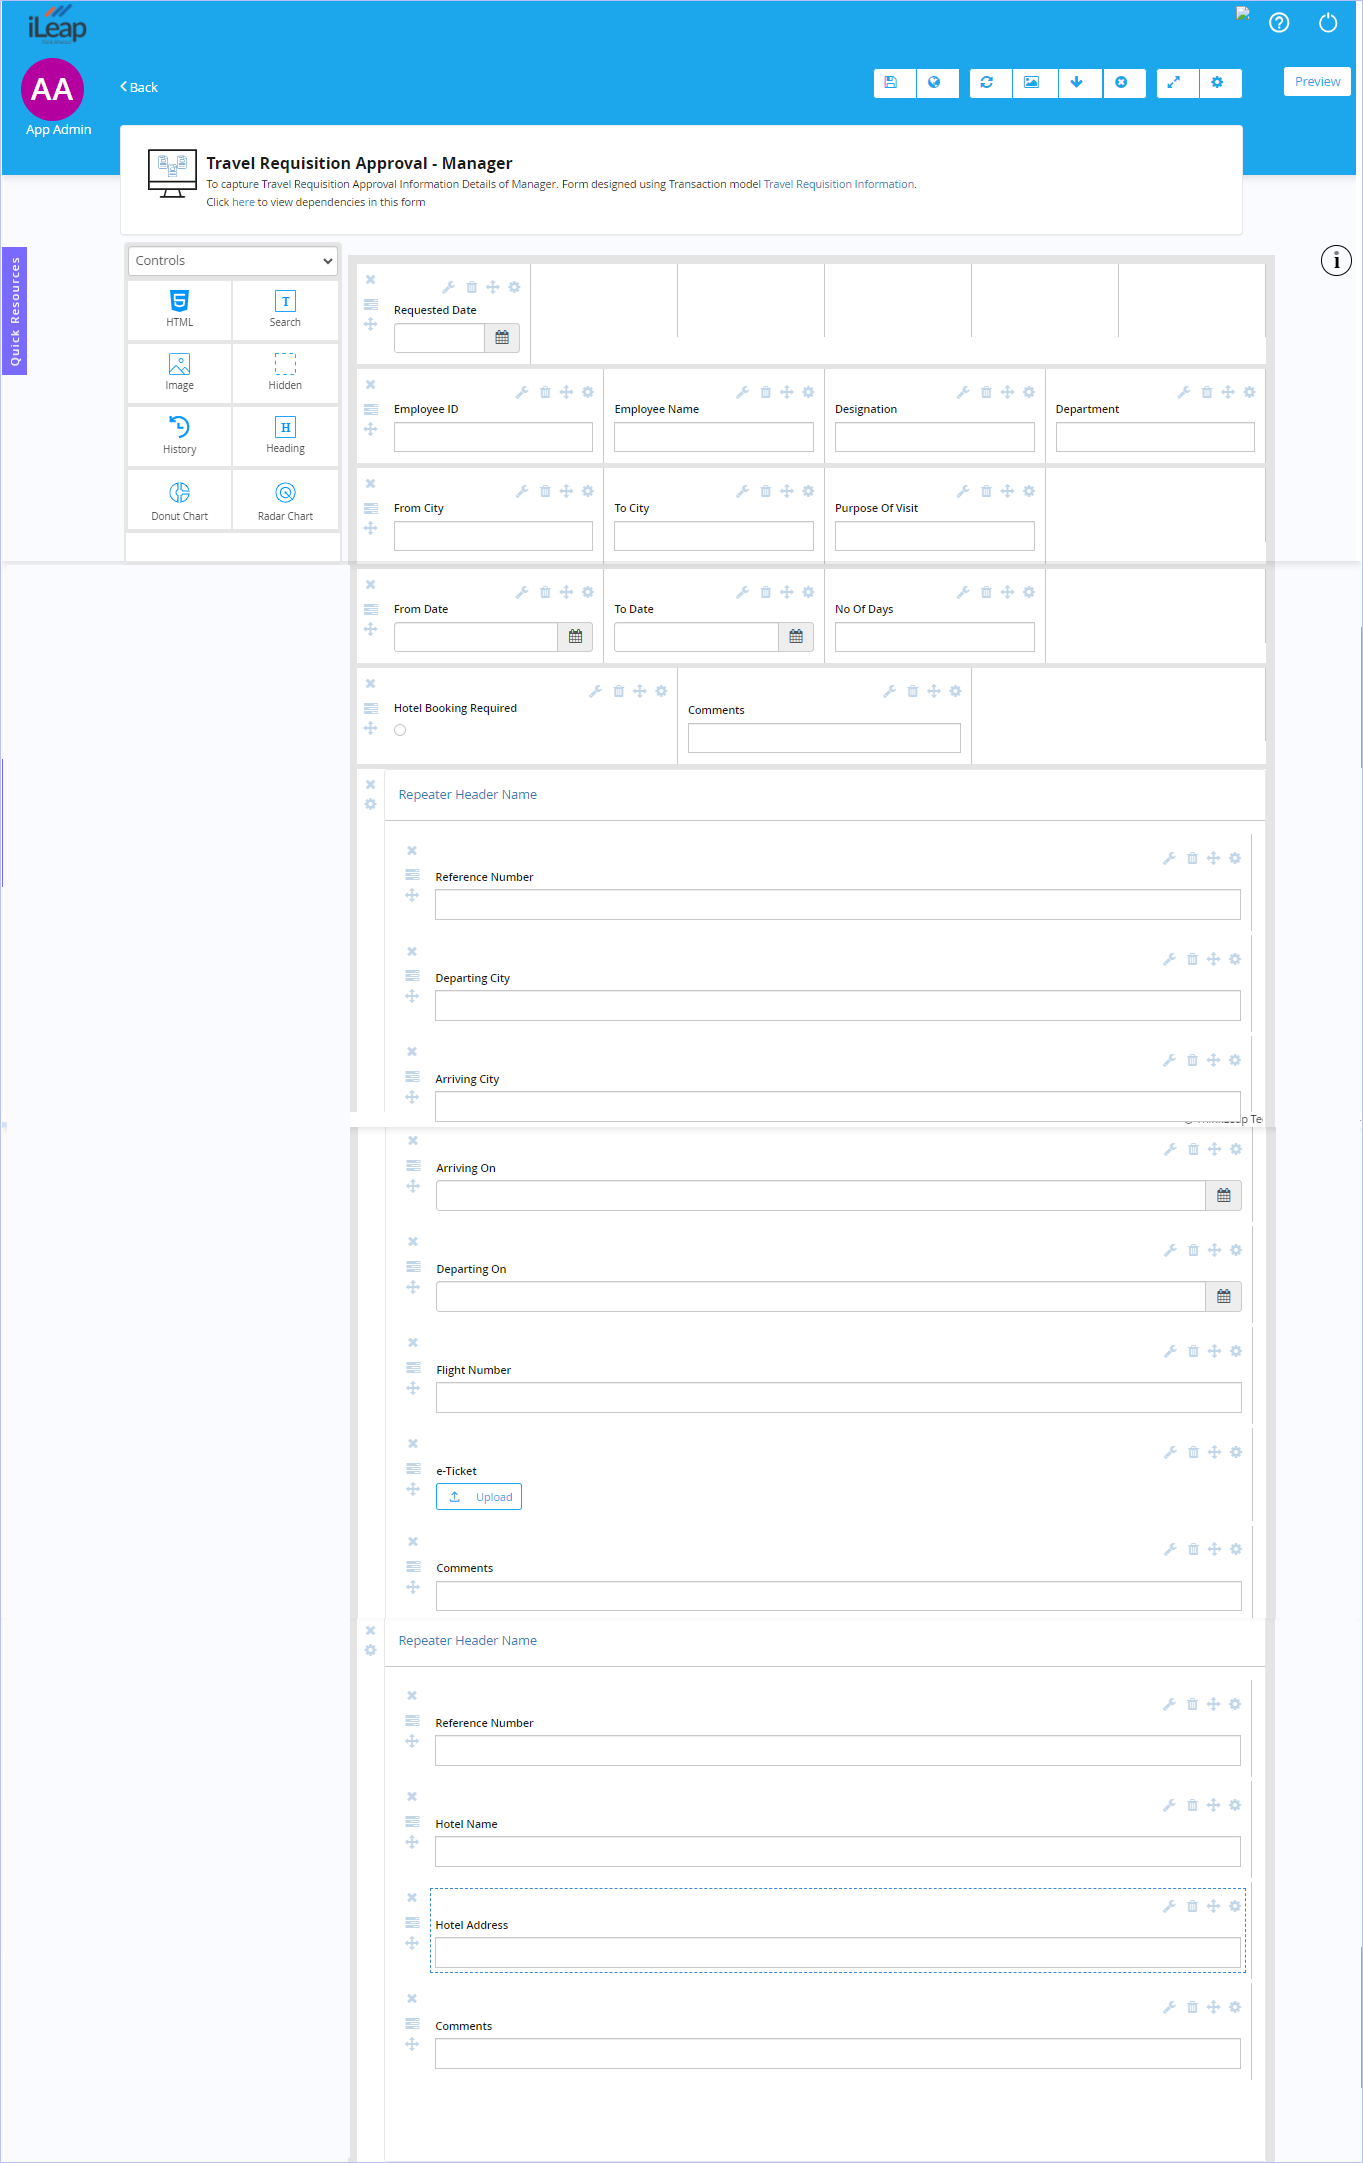Click the No Of Days input field

pos(934,637)
